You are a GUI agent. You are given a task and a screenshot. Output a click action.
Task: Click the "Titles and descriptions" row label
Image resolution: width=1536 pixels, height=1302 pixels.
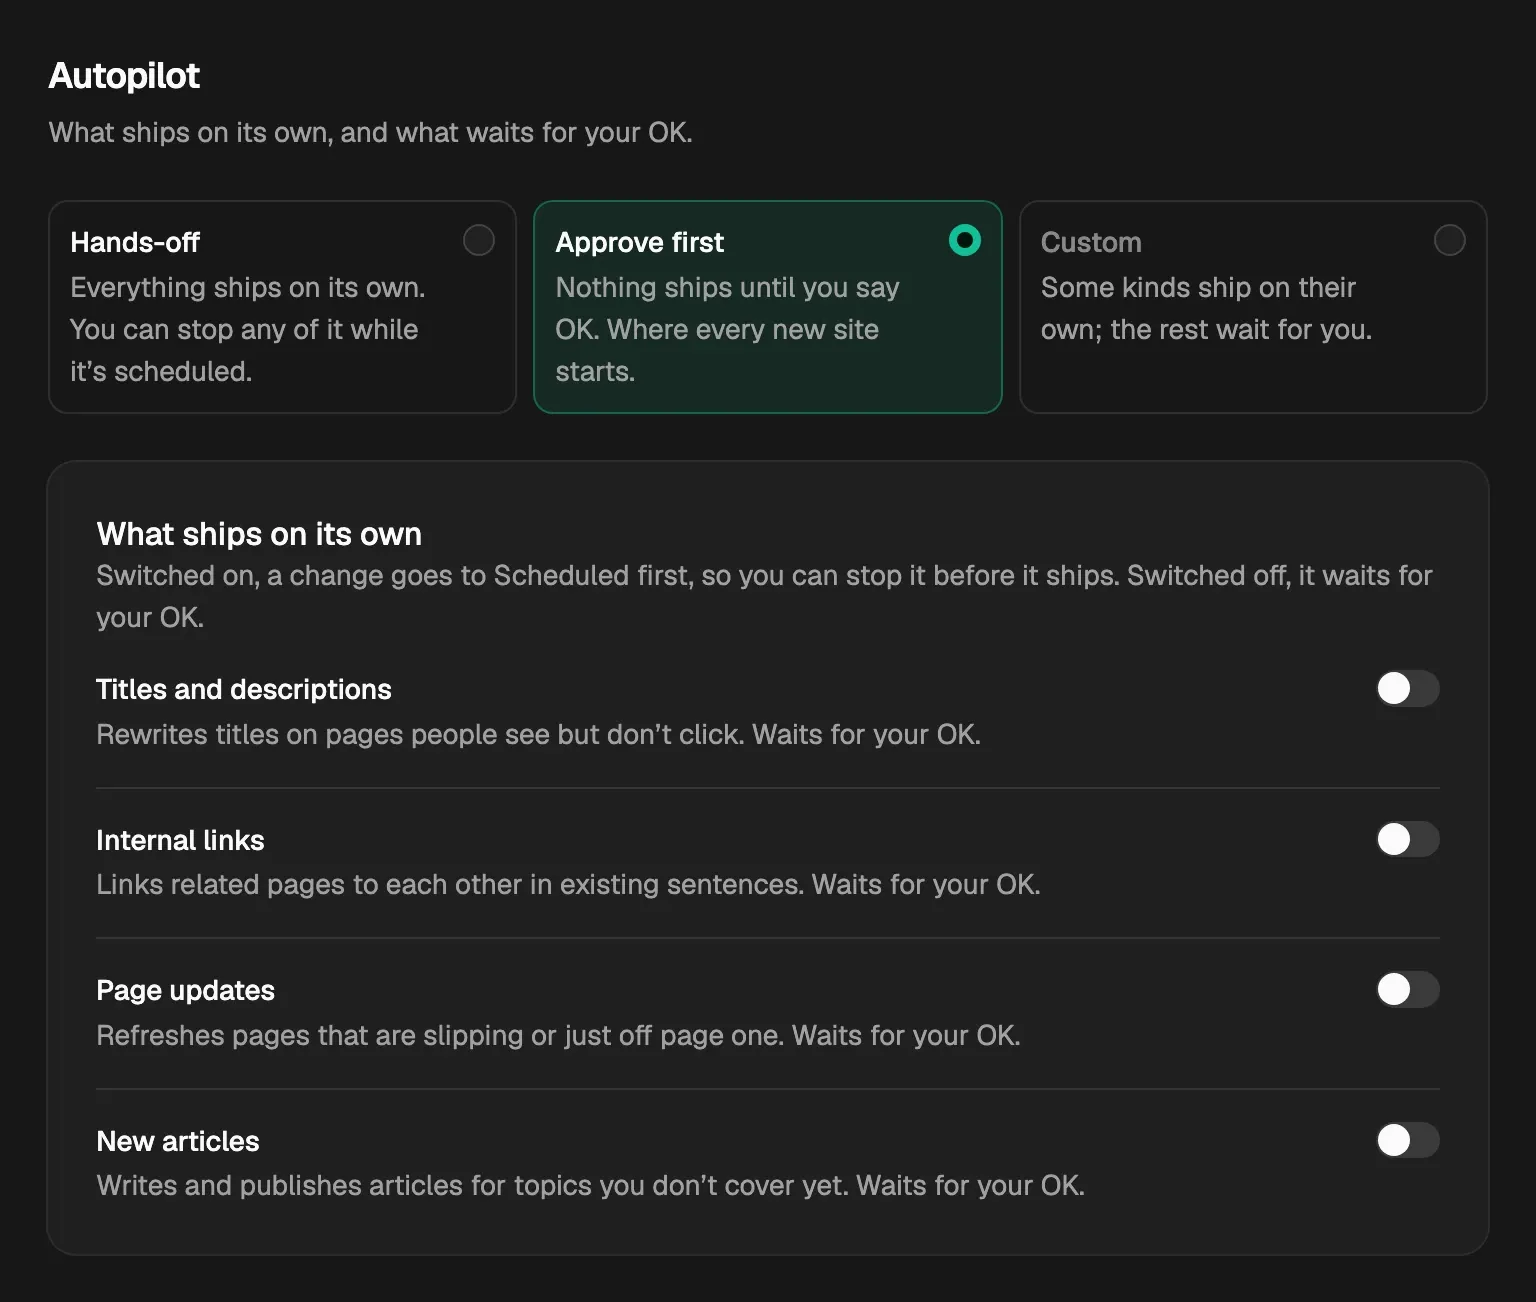[244, 689]
